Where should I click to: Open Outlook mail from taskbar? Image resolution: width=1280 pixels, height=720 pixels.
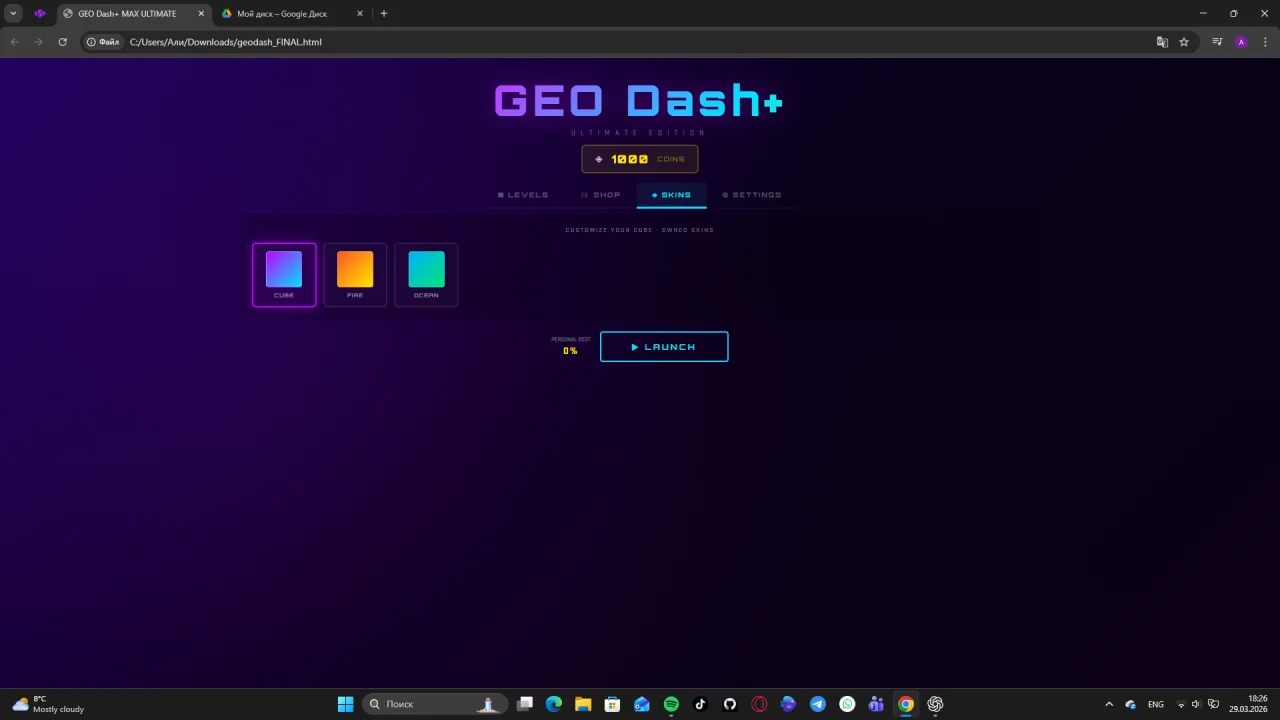coord(642,704)
